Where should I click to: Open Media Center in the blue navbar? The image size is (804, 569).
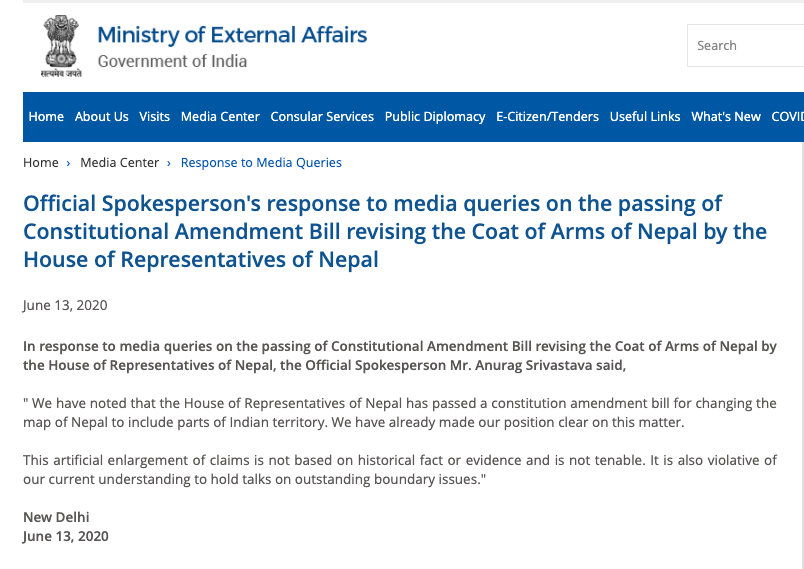point(220,117)
